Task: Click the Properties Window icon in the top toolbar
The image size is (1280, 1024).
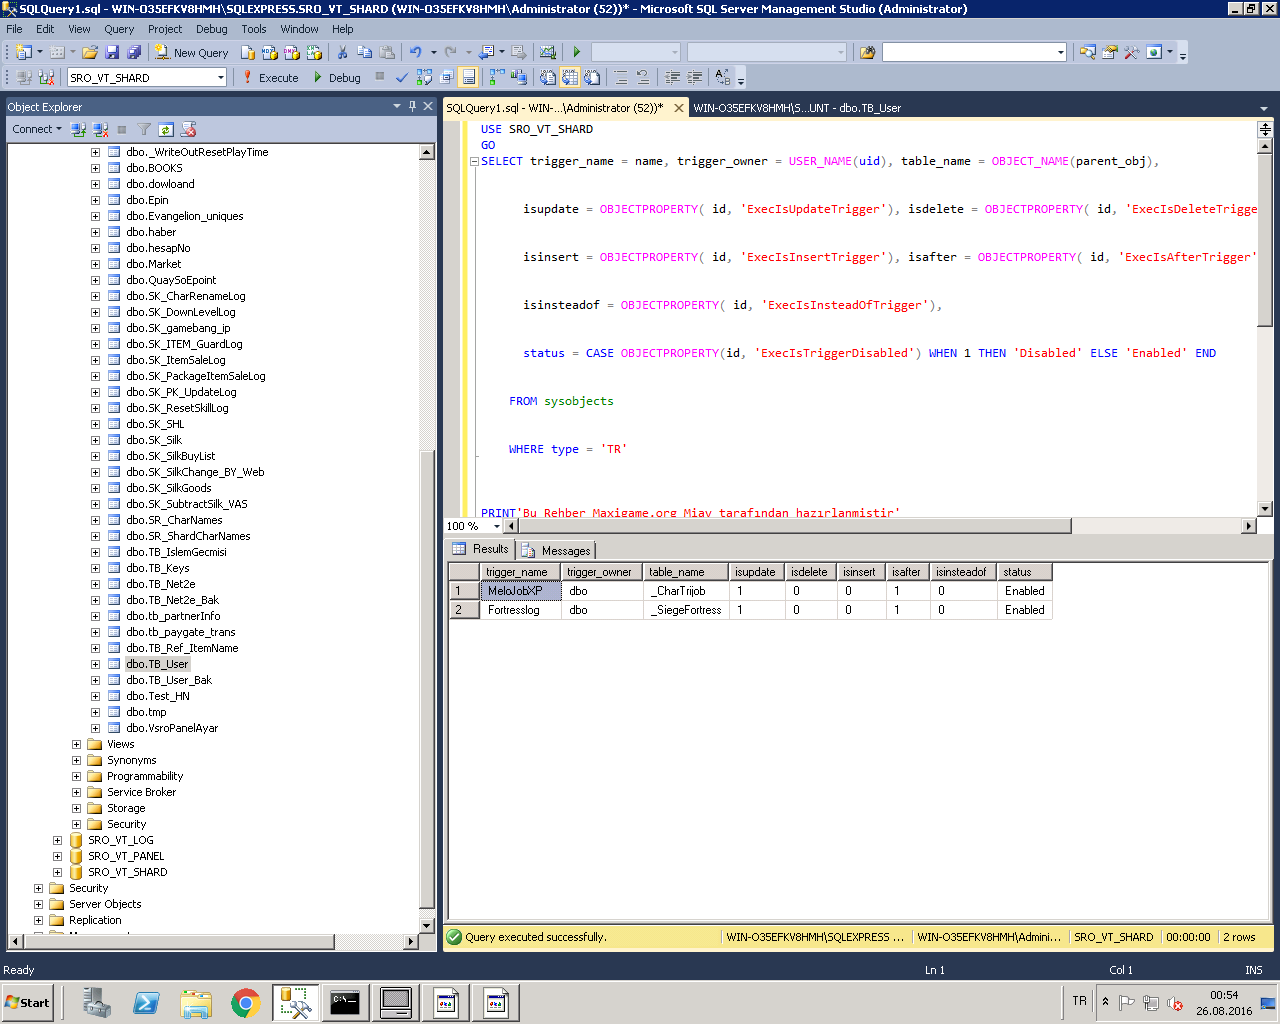Action: click(1109, 52)
